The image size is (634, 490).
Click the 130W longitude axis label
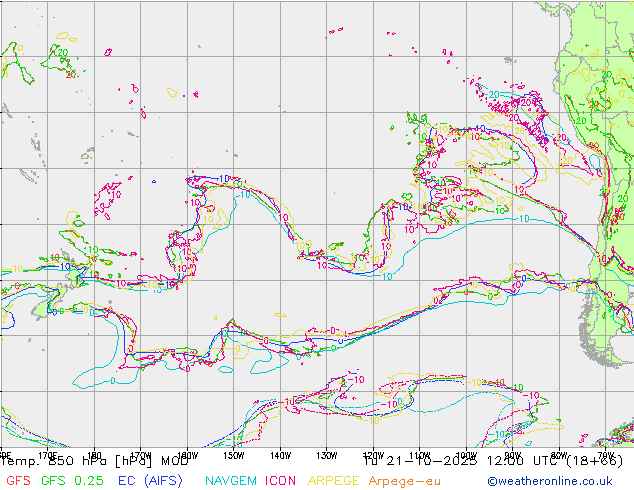tap(327, 456)
